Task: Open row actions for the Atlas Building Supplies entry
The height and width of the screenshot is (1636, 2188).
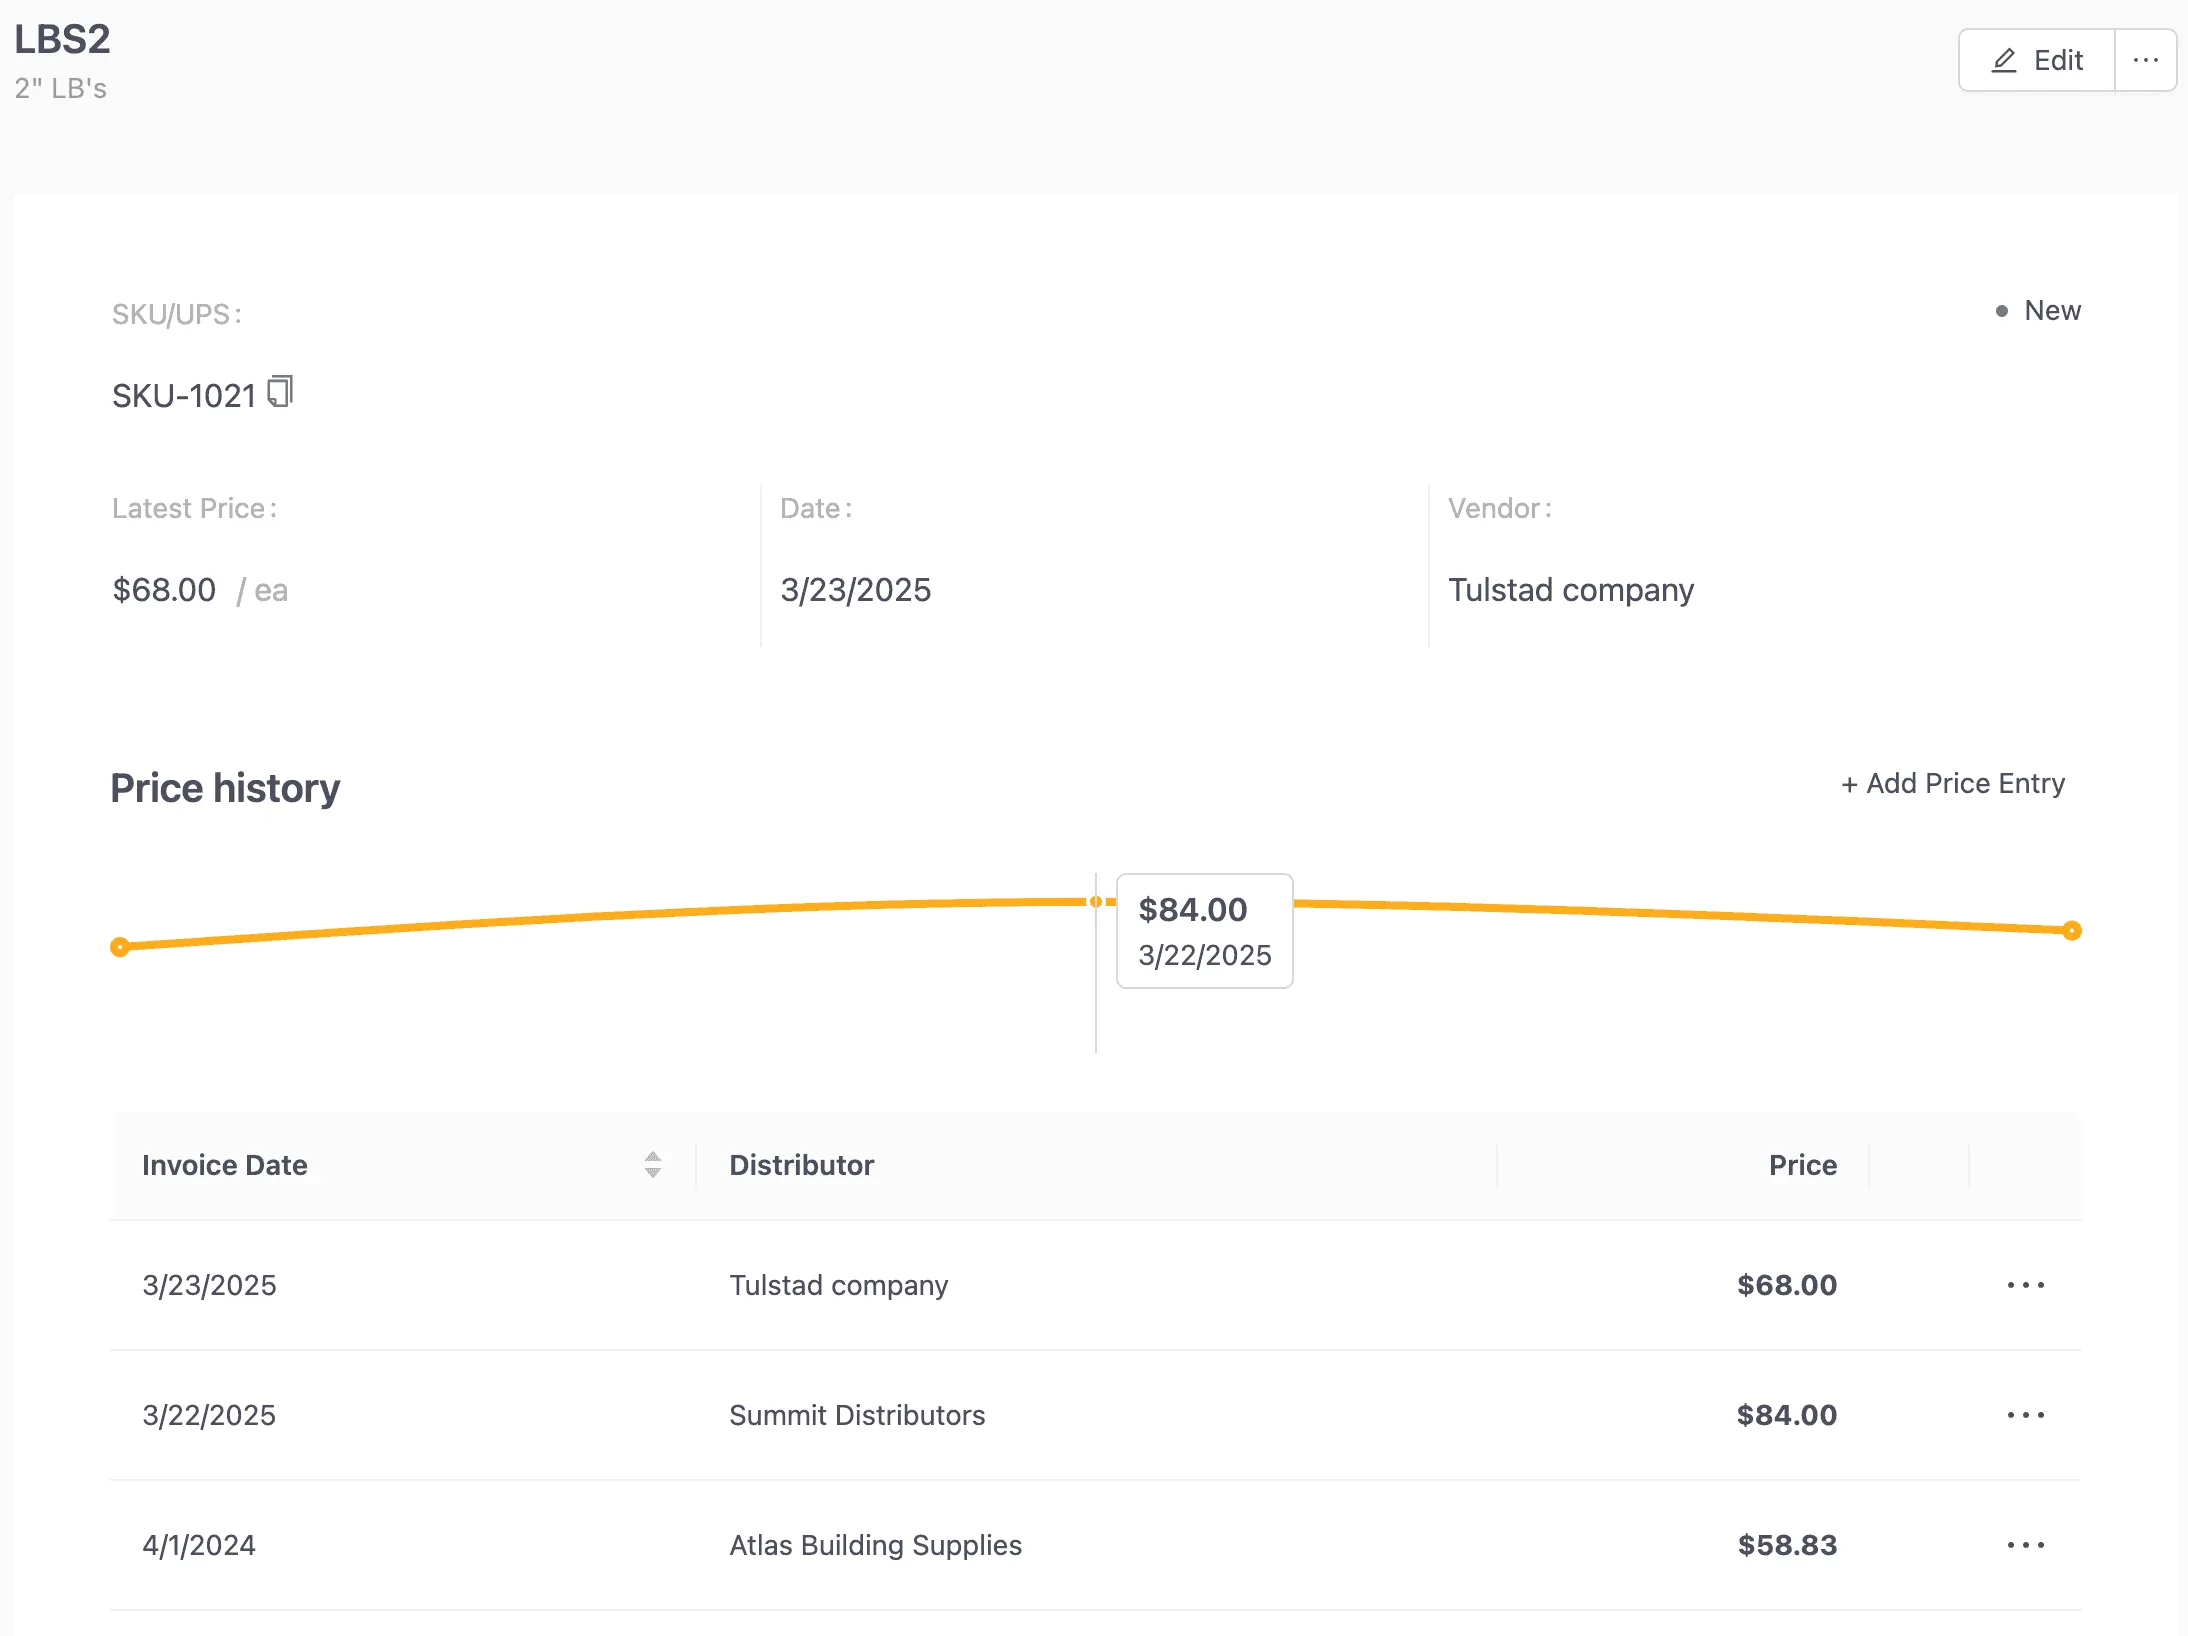Action: 2024,1544
